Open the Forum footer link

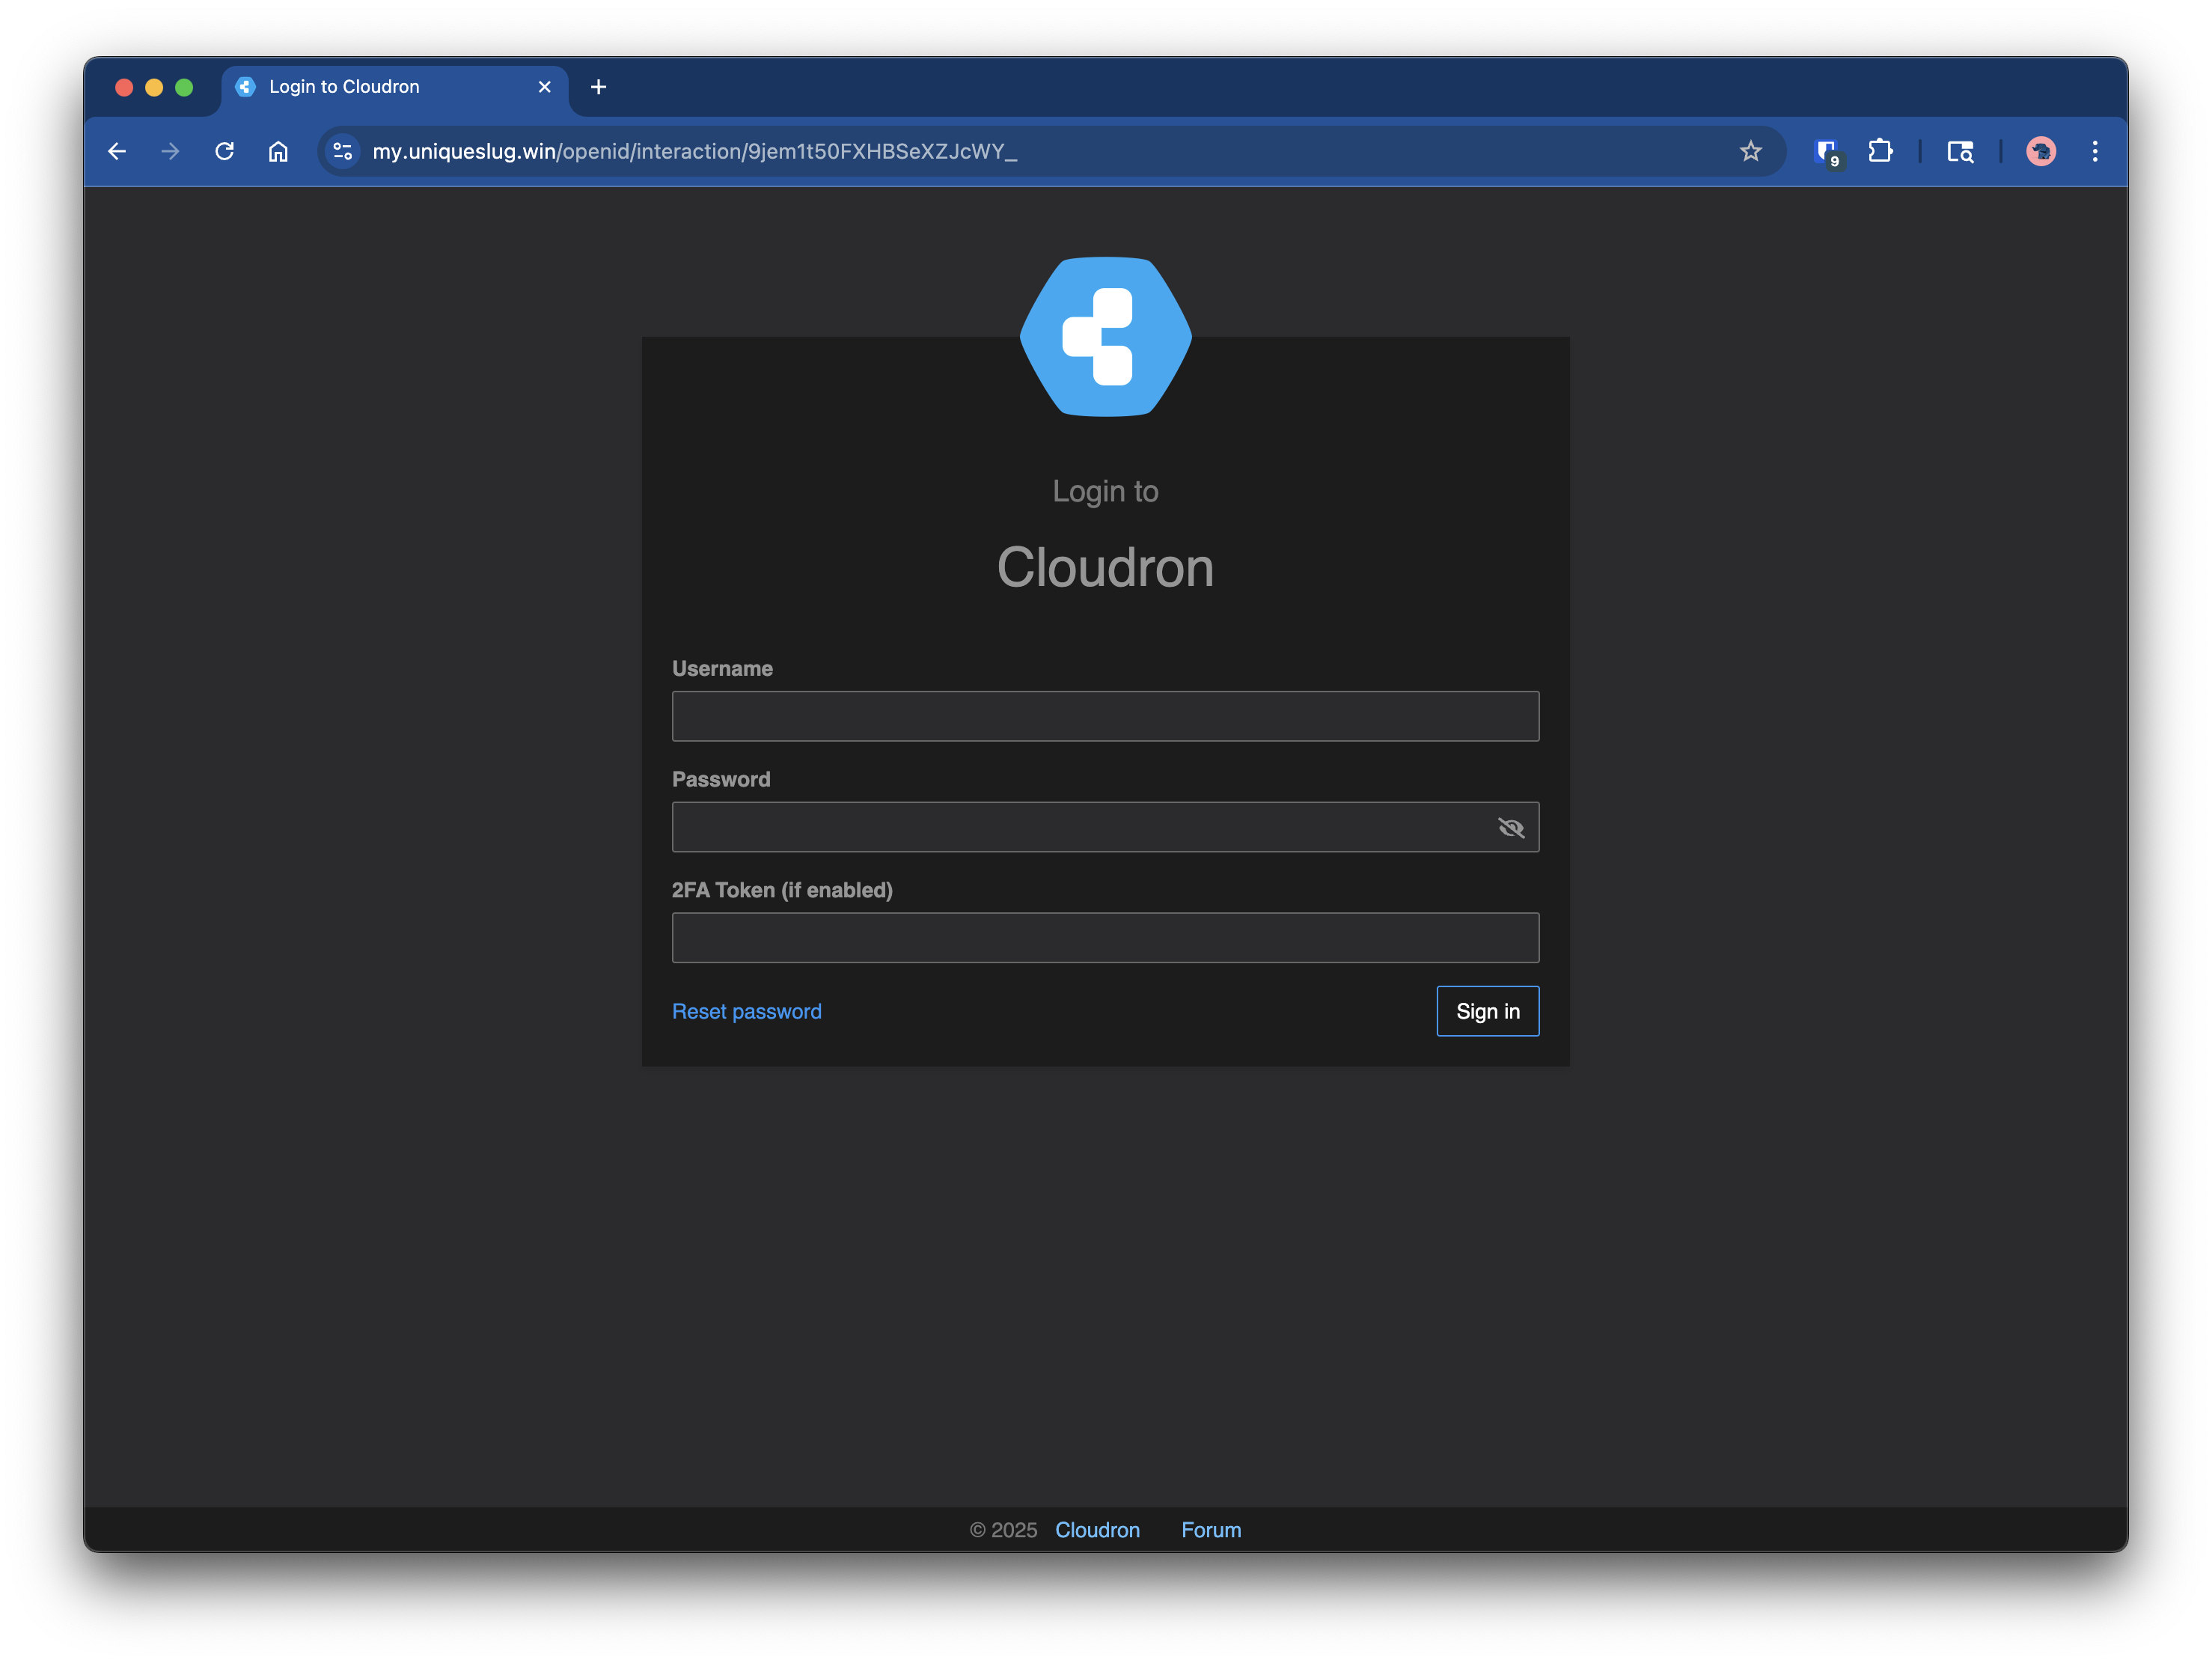[1211, 1530]
